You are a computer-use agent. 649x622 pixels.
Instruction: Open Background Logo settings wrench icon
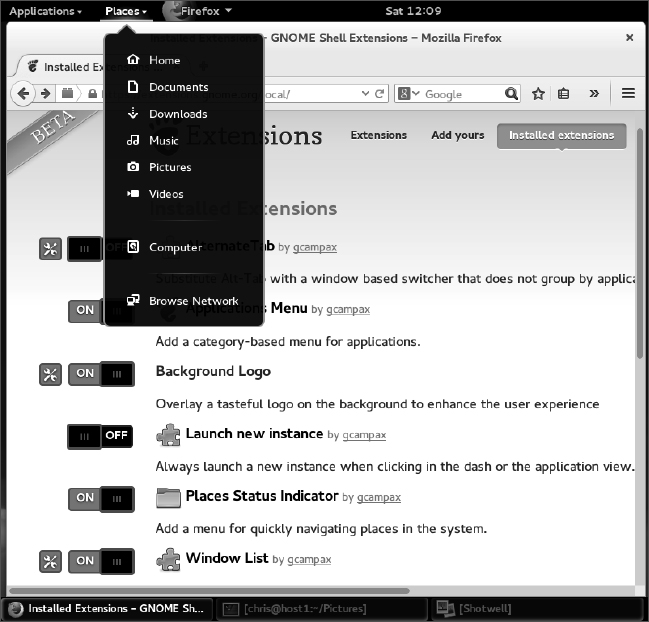point(50,375)
